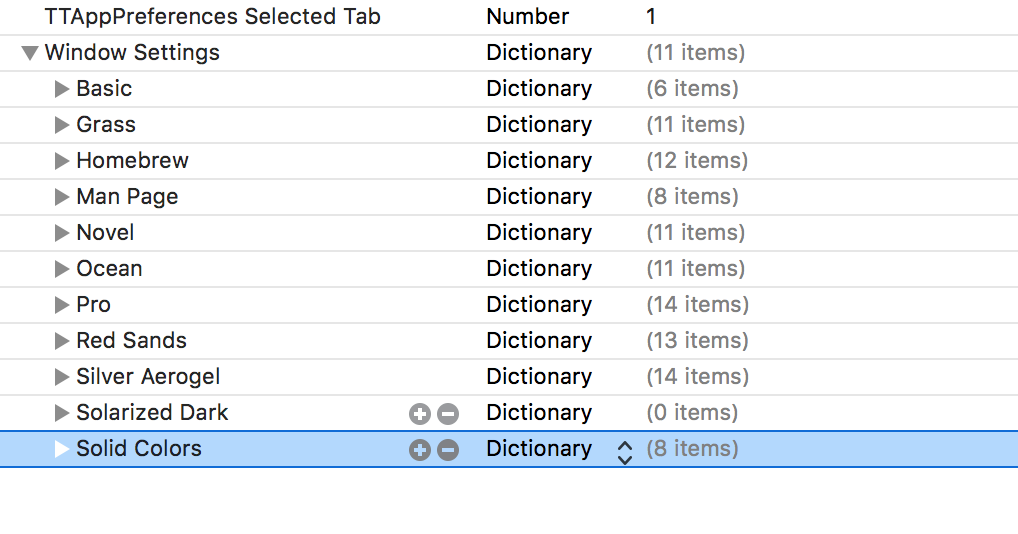Expand the Novel dictionary triangle
The image size is (1018, 534).
(62, 233)
